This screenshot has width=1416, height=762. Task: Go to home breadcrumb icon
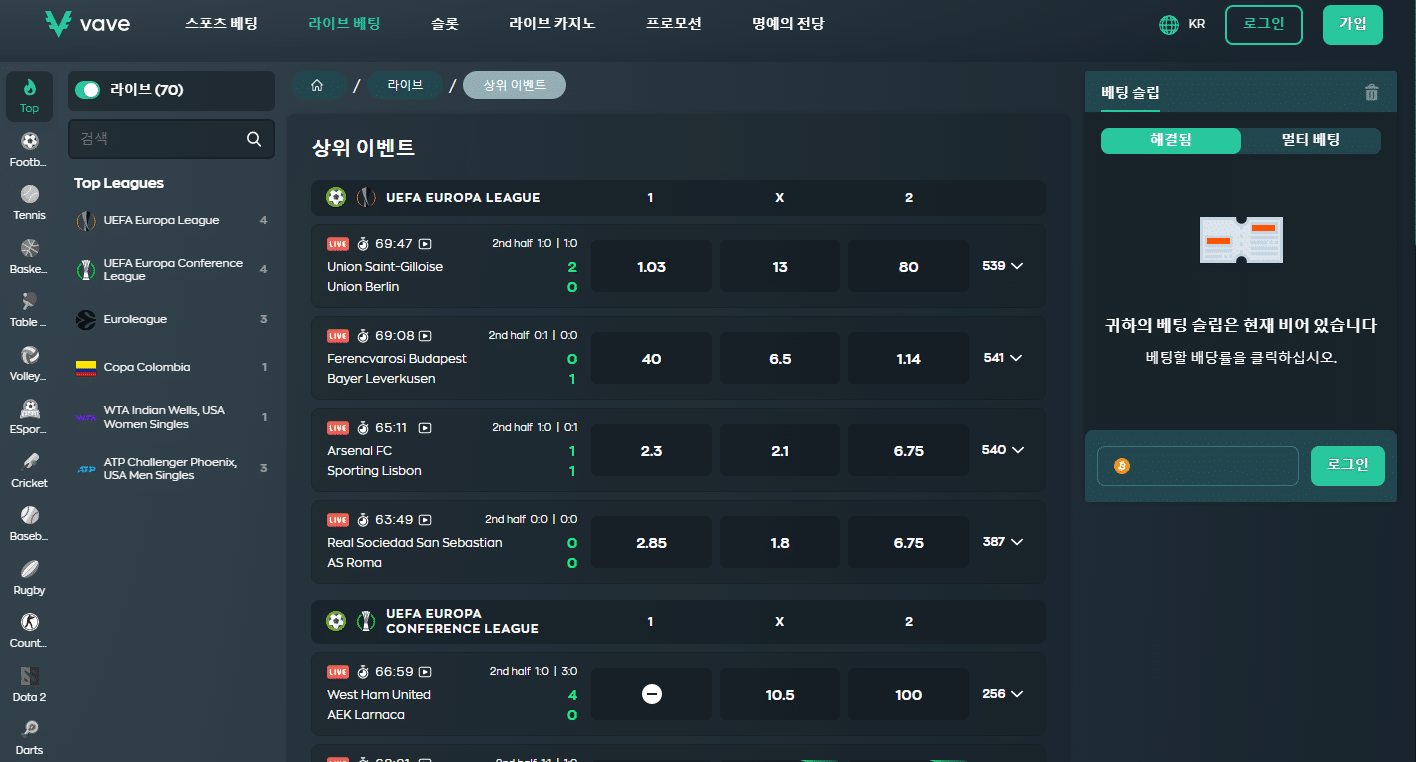tap(317, 86)
